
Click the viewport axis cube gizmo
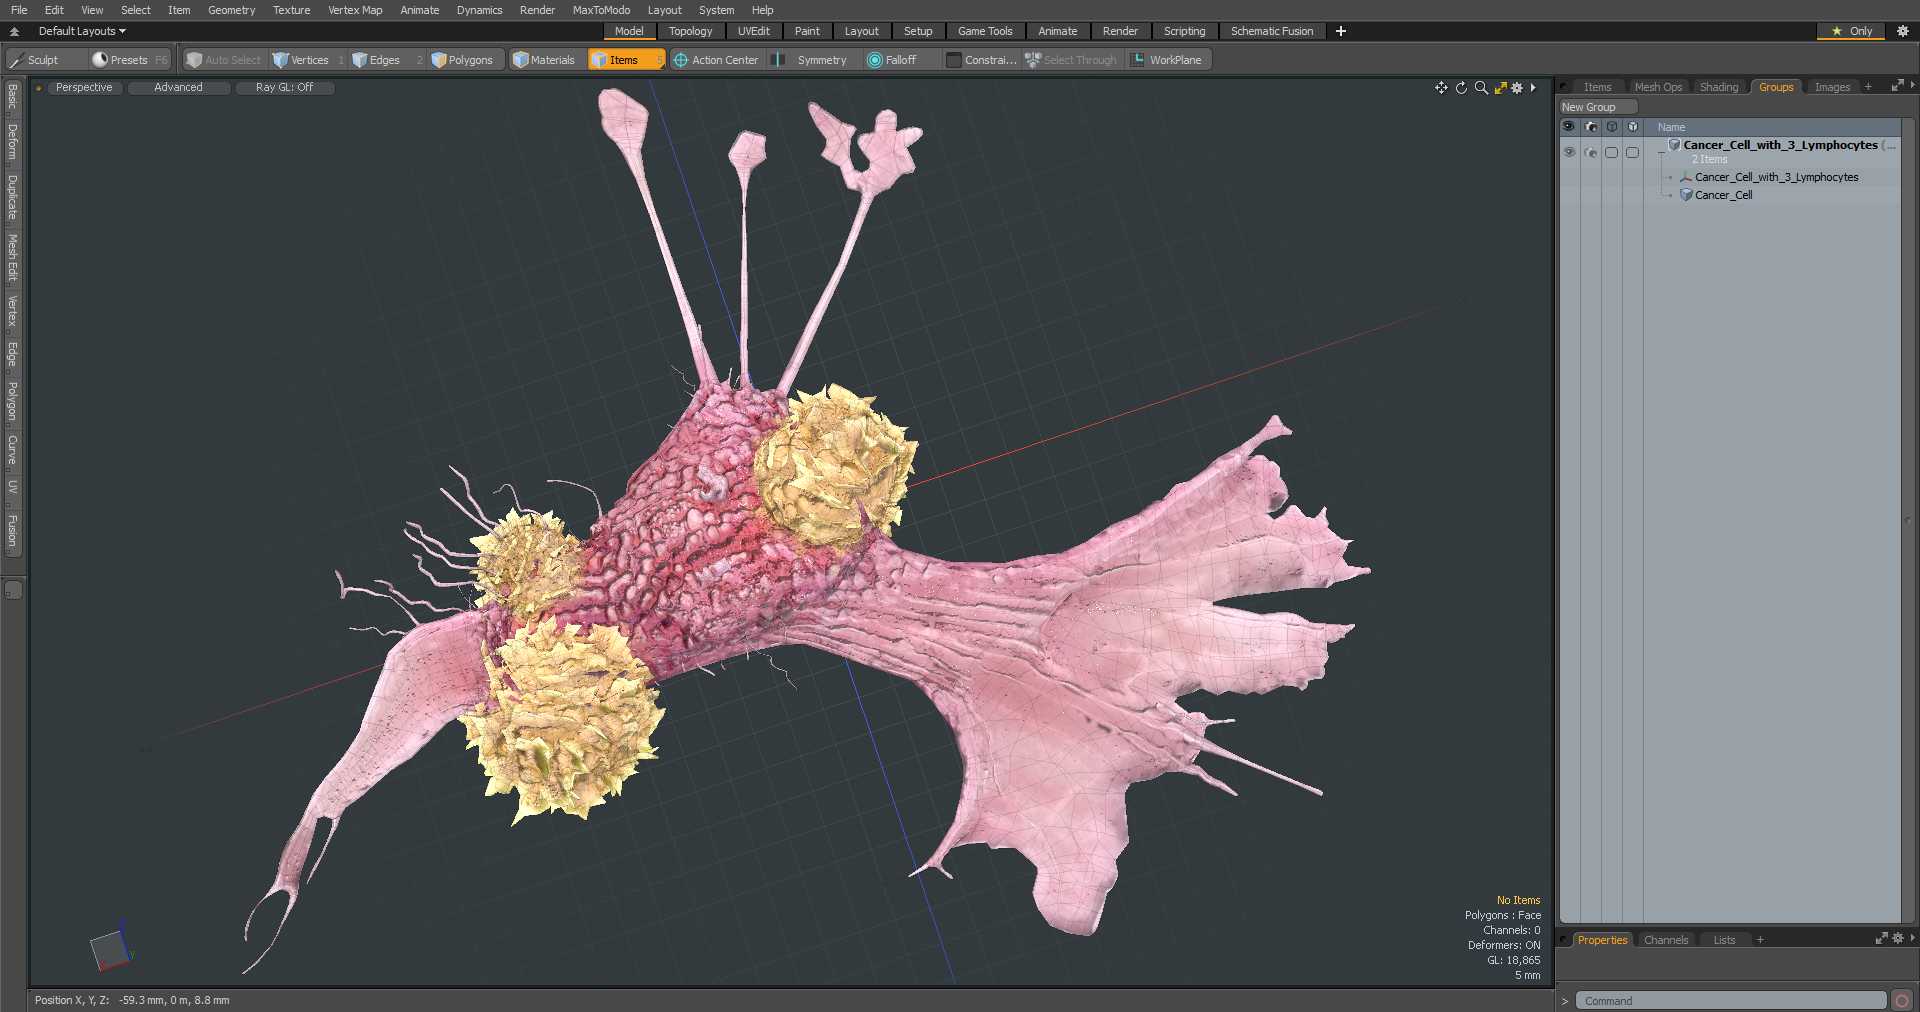110,948
